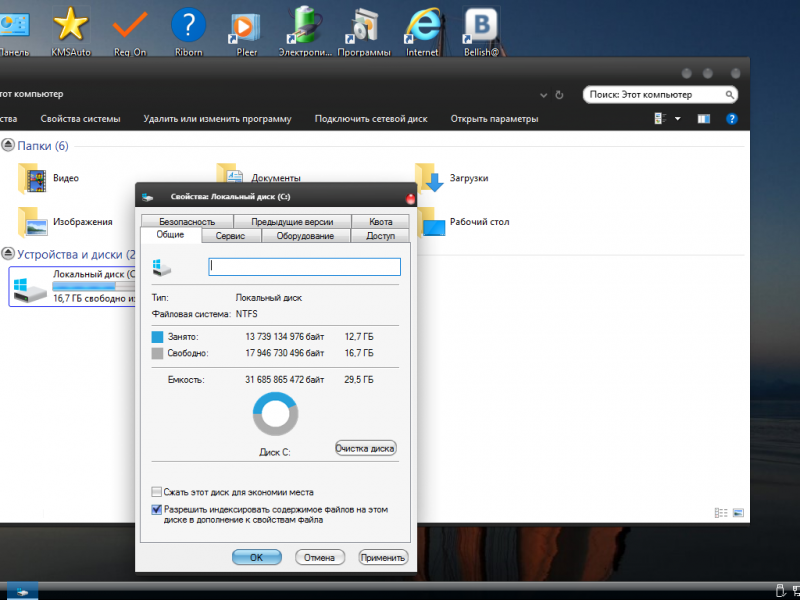This screenshot has height=600, width=800.
Task: Open the Квота tab
Action: 381,221
